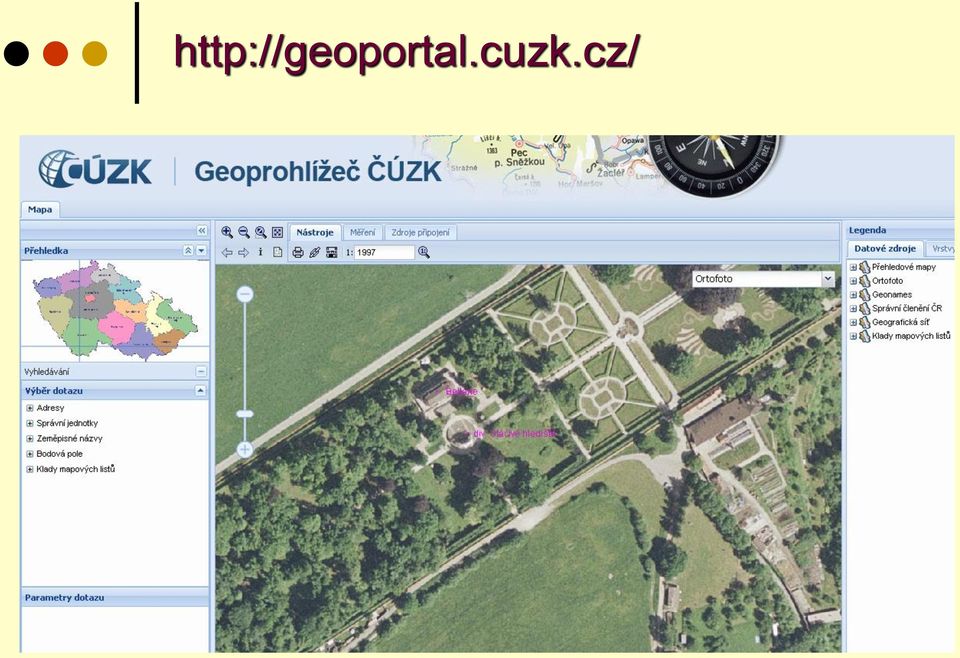Click the layer icon beside Geografická síť
Screen dimensions: 960x658
864,322
